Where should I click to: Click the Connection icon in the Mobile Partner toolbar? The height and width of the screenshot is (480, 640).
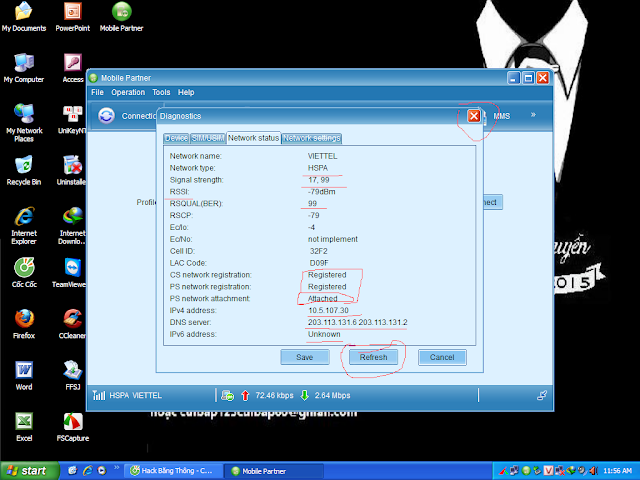(106, 116)
